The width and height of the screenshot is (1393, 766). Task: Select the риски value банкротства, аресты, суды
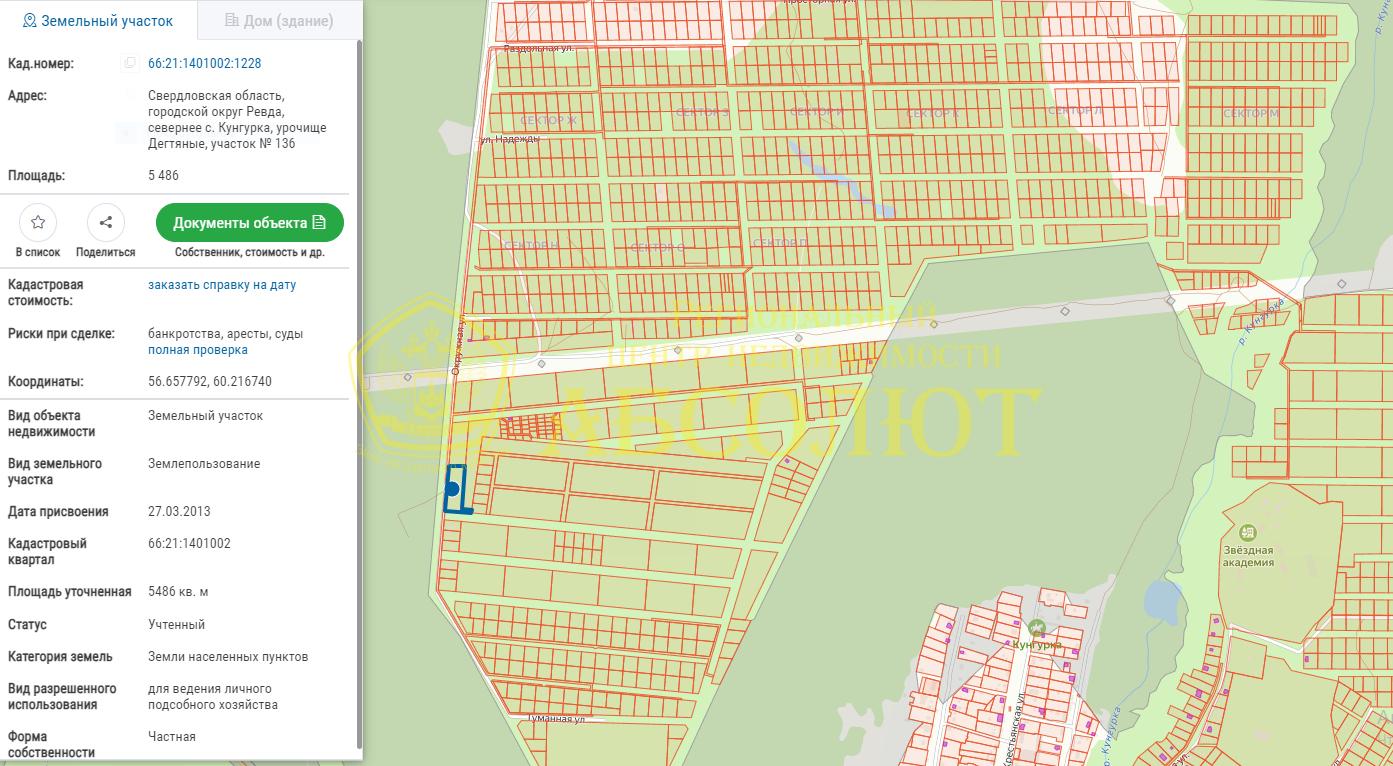tap(225, 334)
